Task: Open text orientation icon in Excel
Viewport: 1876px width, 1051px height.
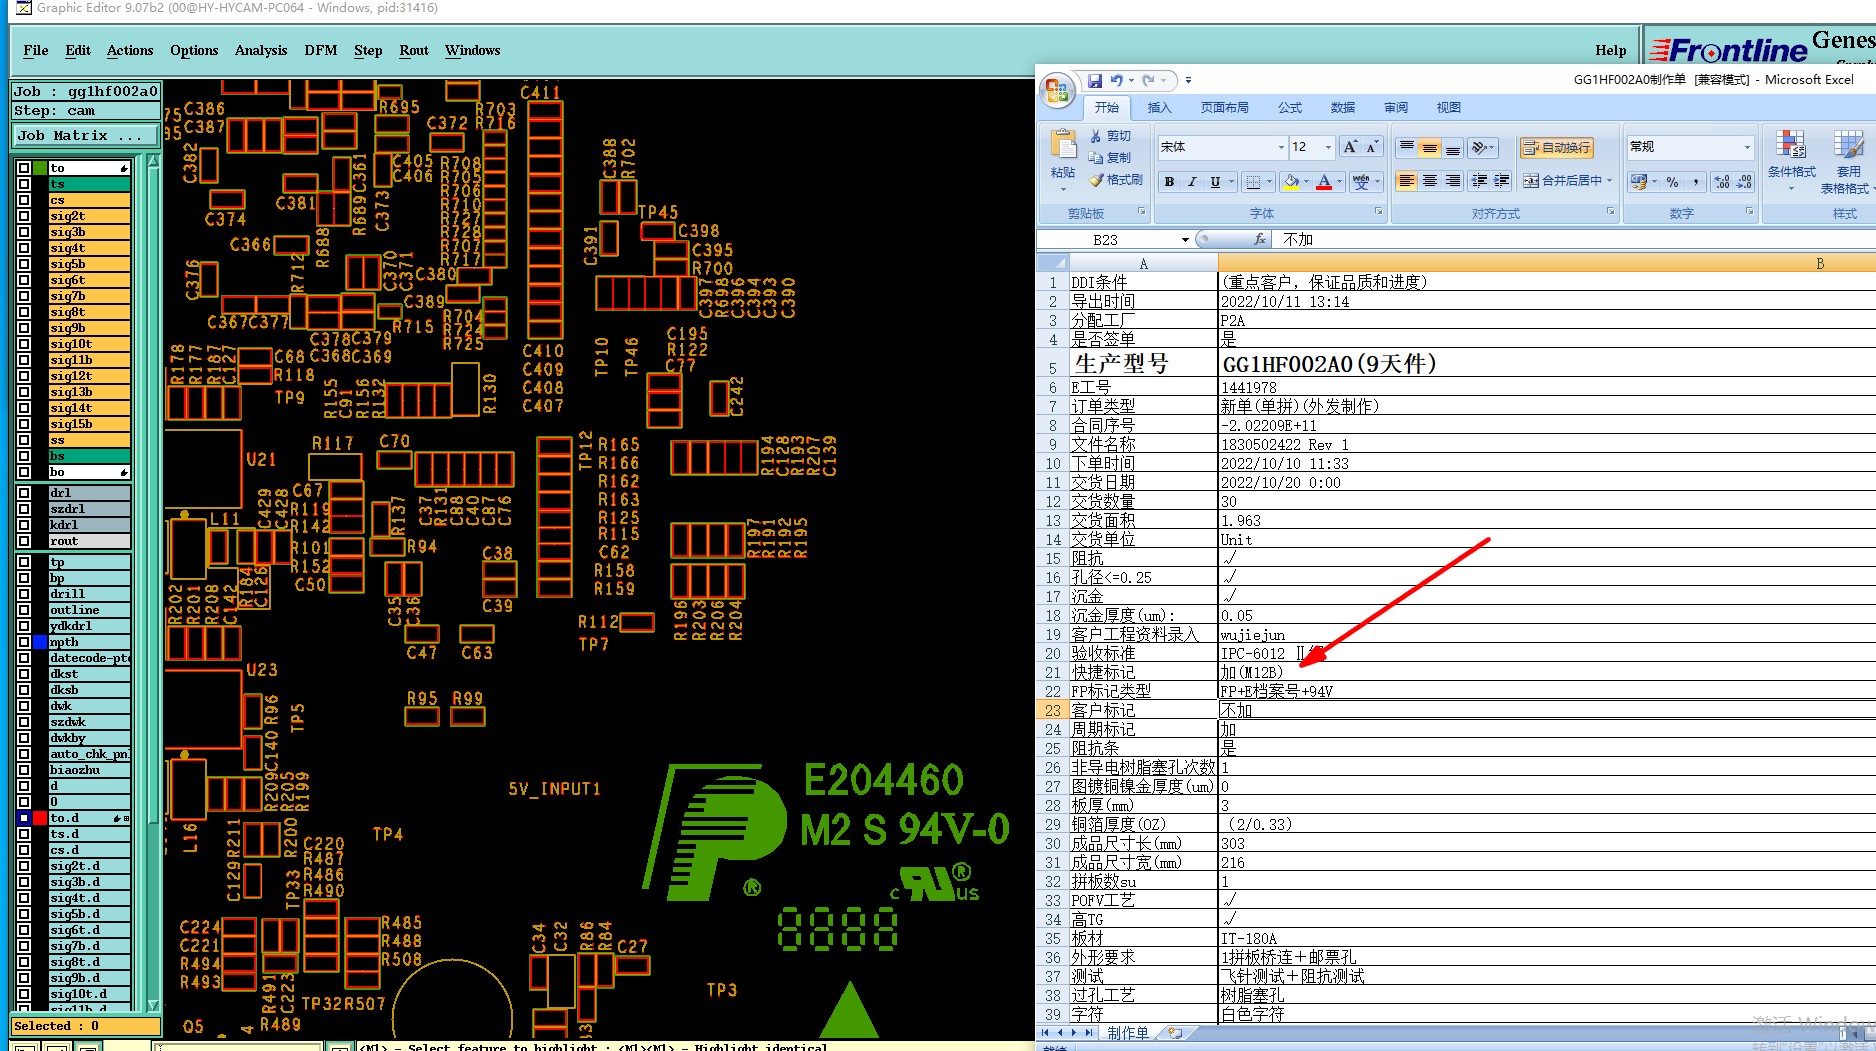Action: click(1481, 148)
